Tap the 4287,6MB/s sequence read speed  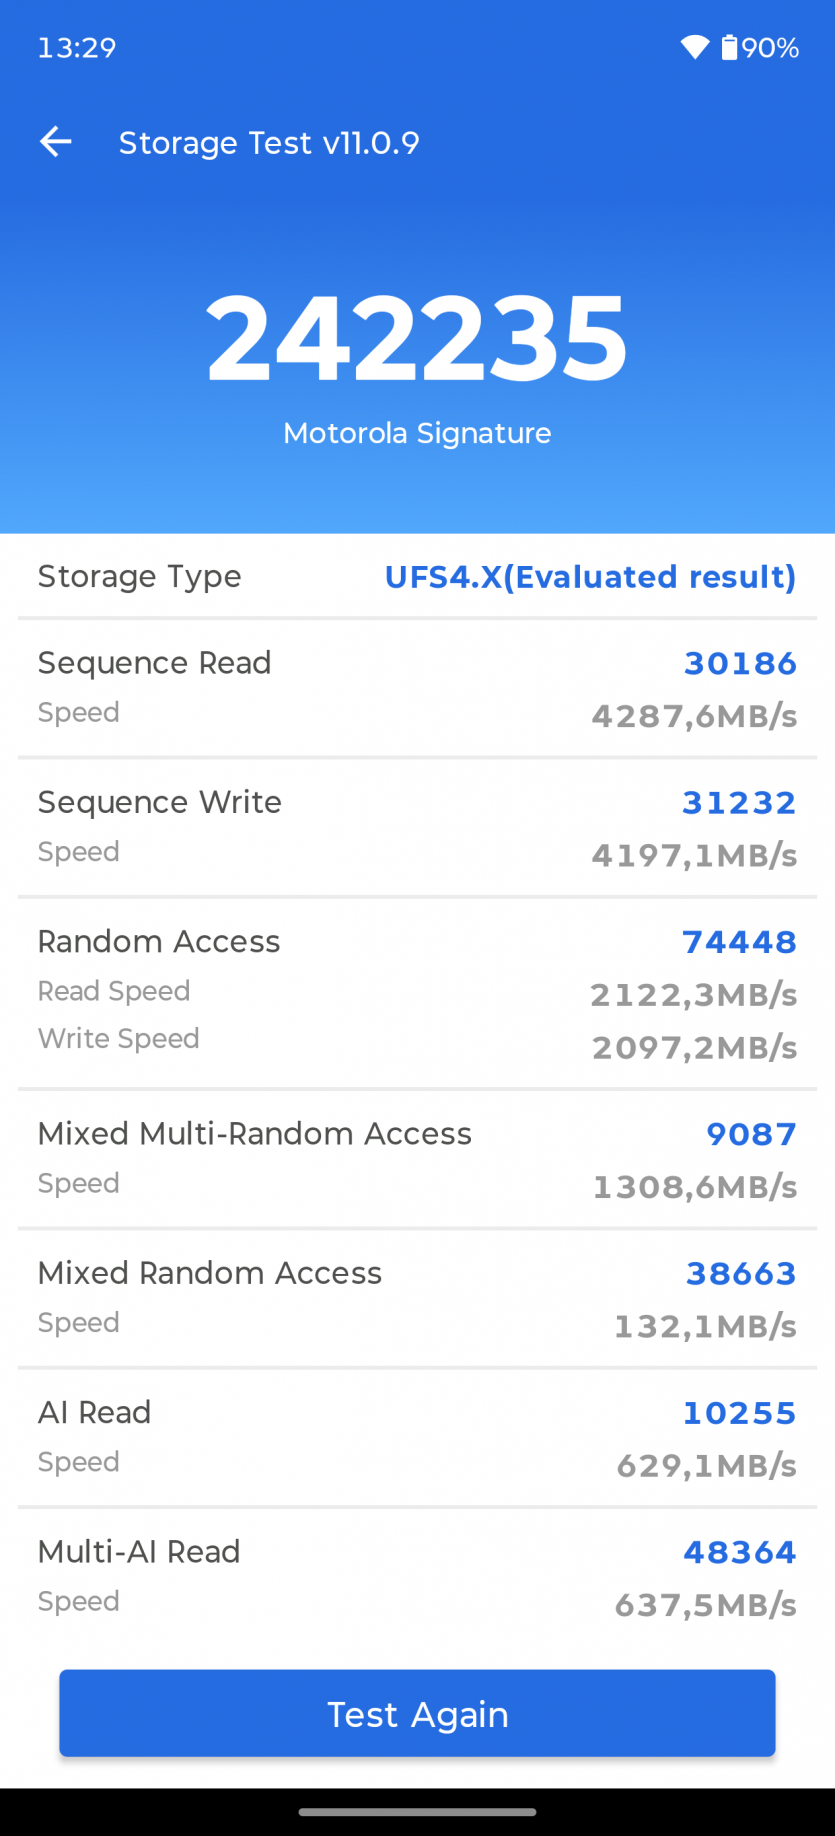[695, 716]
